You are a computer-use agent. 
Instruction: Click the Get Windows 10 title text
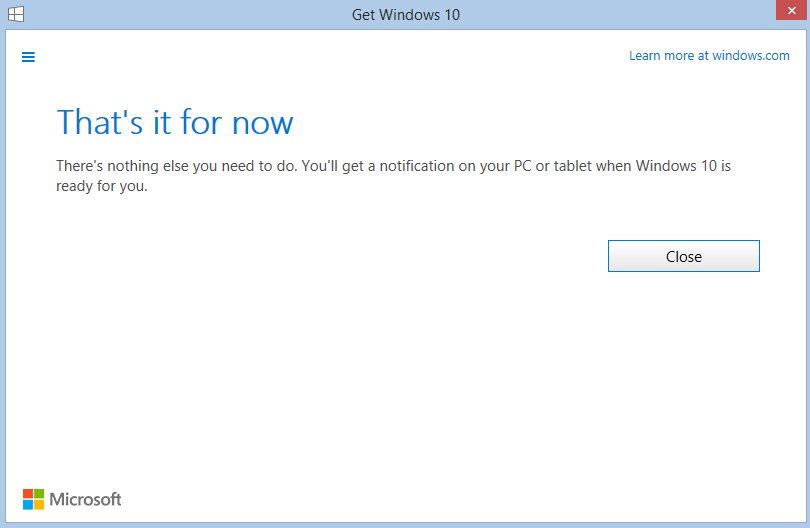(x=405, y=15)
